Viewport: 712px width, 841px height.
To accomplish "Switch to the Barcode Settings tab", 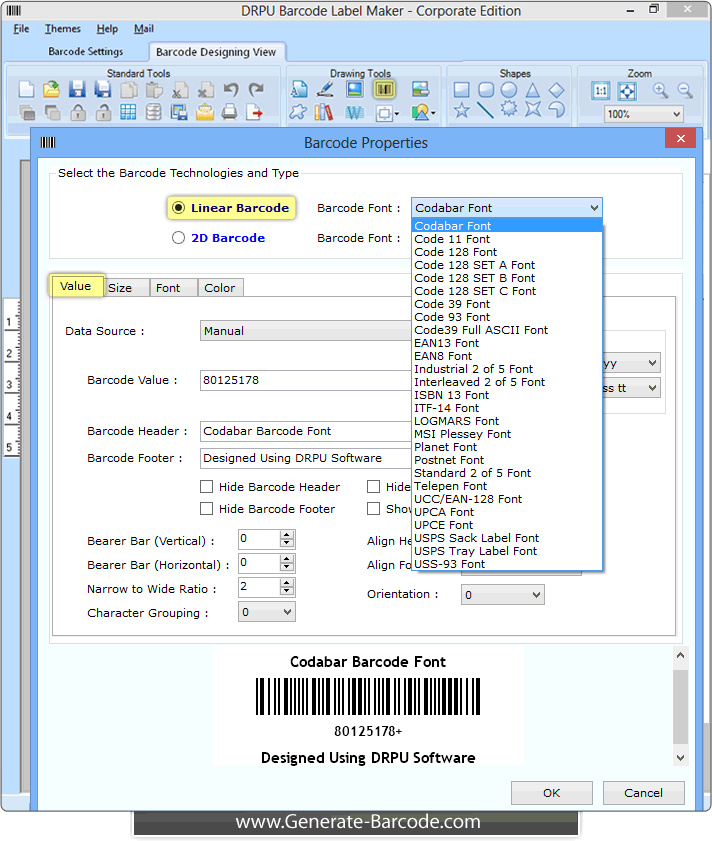I will [x=86, y=51].
